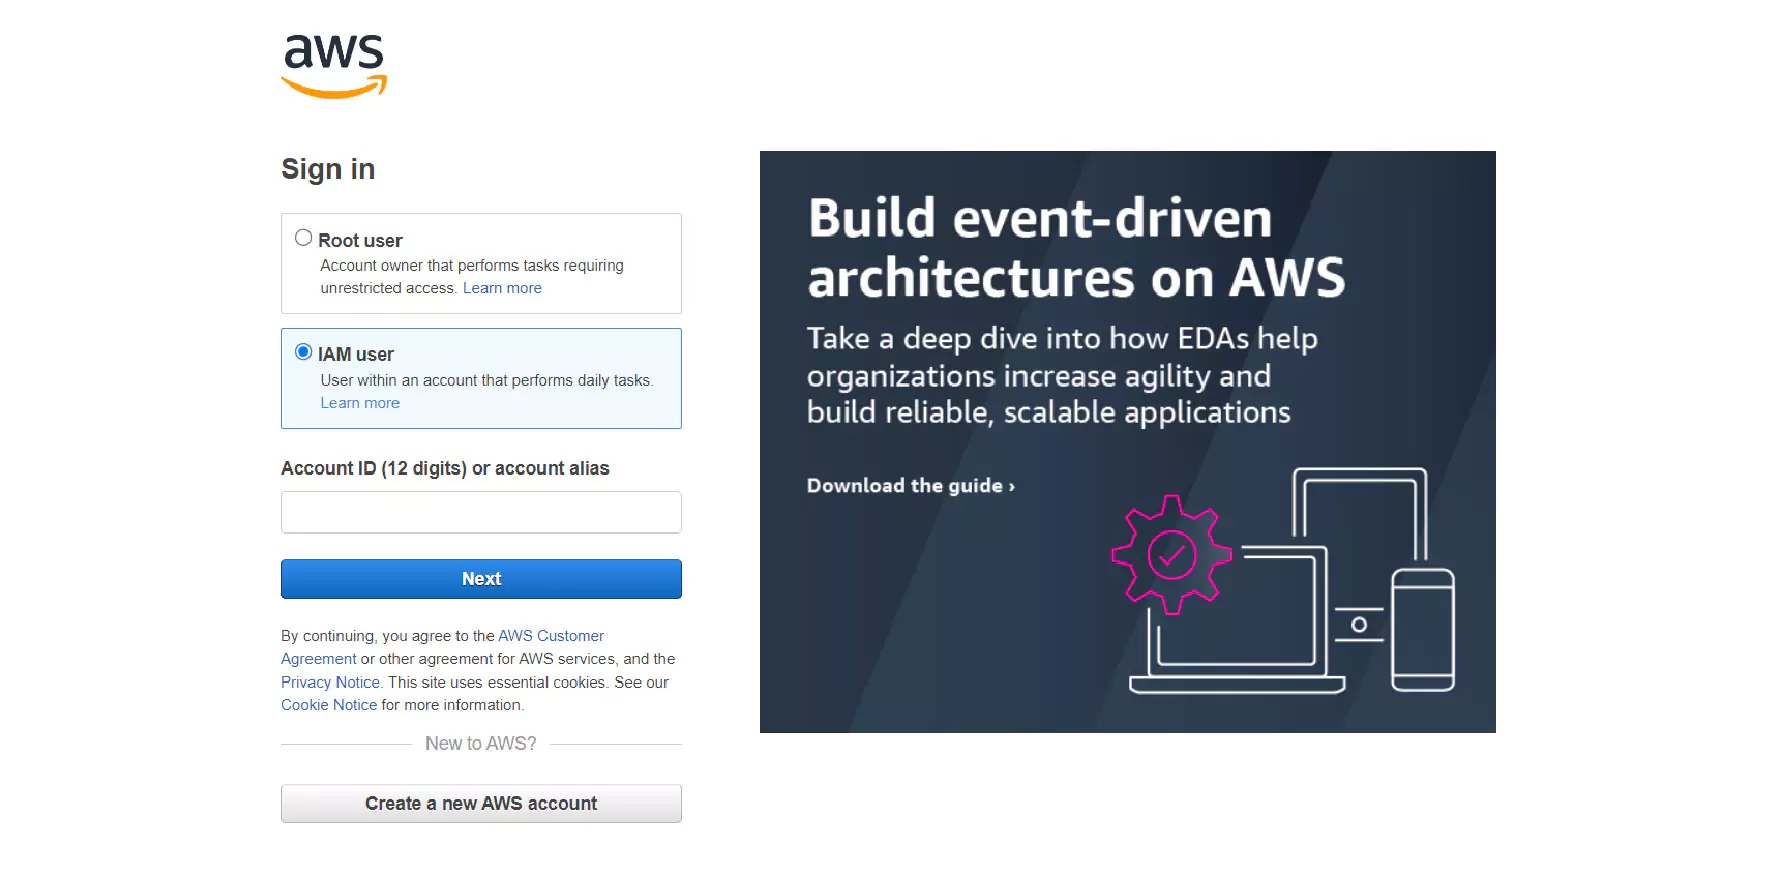This screenshot has width=1778, height=873.
Task: Click the EDAs description paragraph in banner
Action: [1062, 375]
